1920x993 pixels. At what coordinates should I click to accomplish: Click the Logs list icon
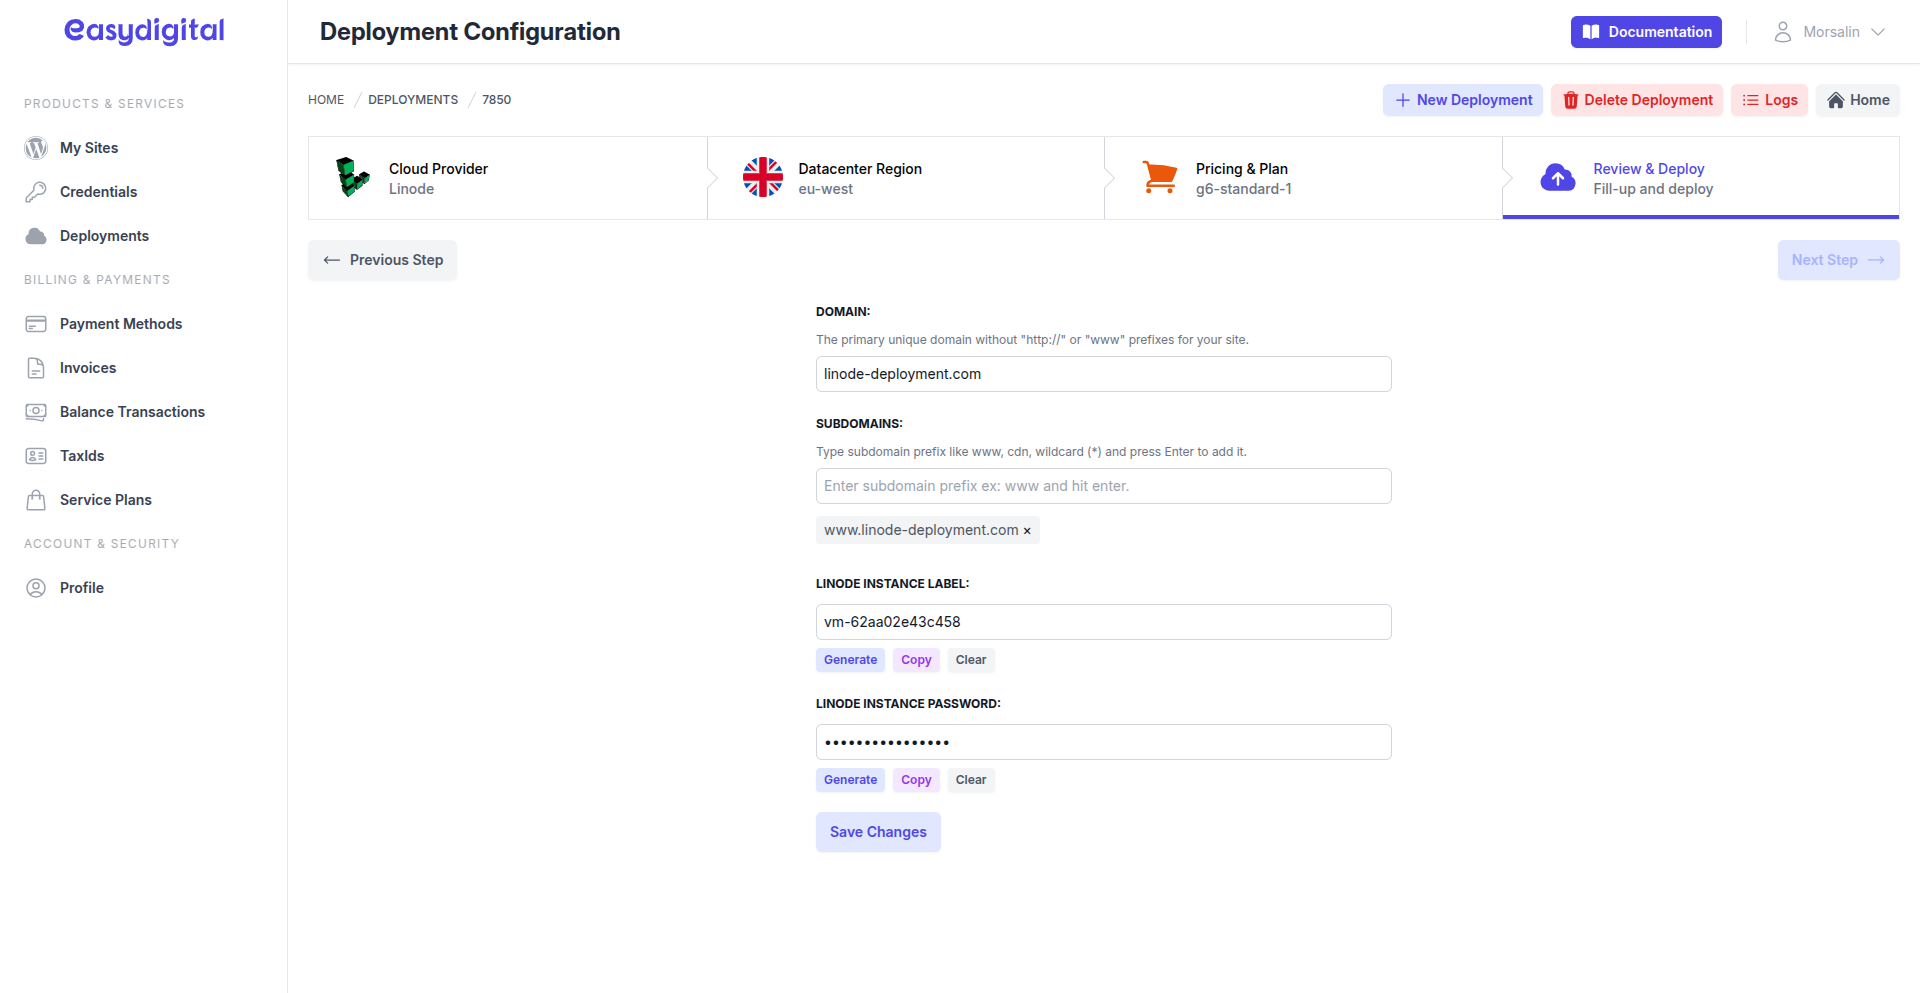click(x=1749, y=100)
